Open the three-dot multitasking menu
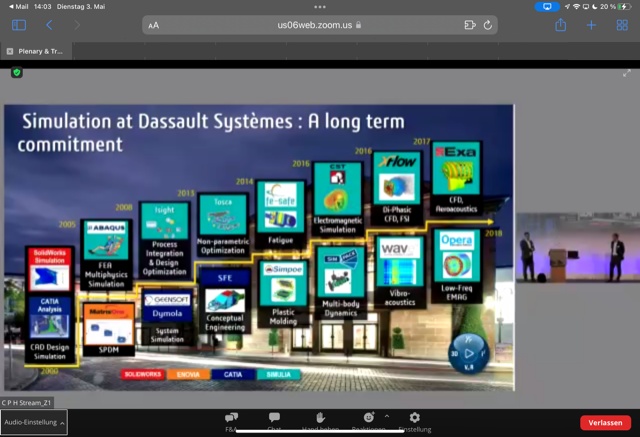640x437 pixels. point(320,7)
